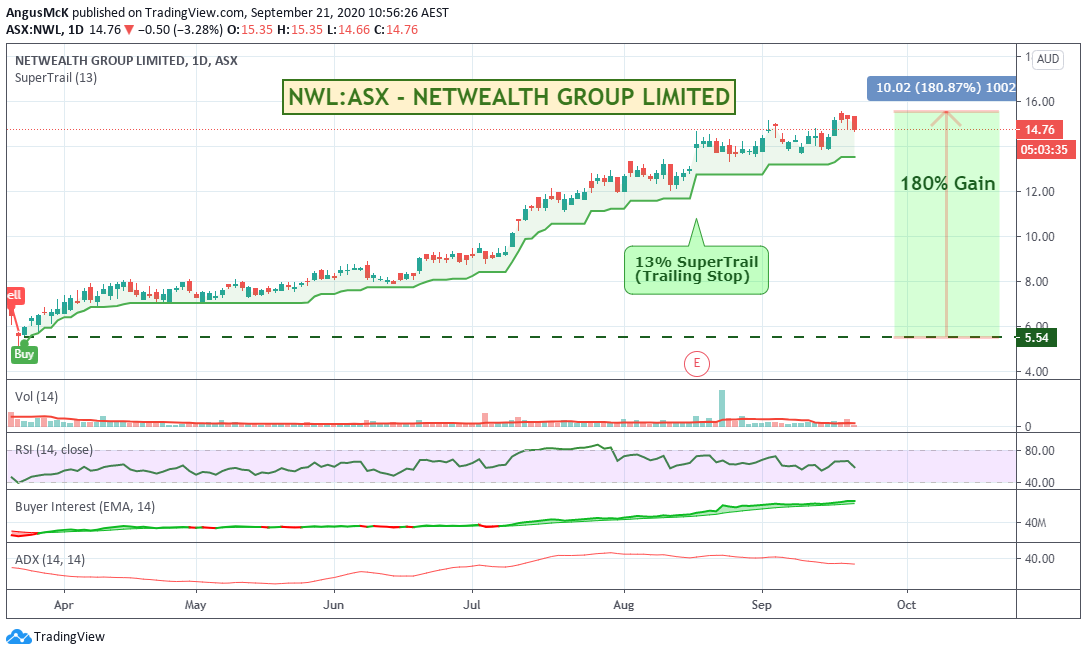Click the NWL:ASX title banner
The width and height of the screenshot is (1087, 655).
(508, 96)
